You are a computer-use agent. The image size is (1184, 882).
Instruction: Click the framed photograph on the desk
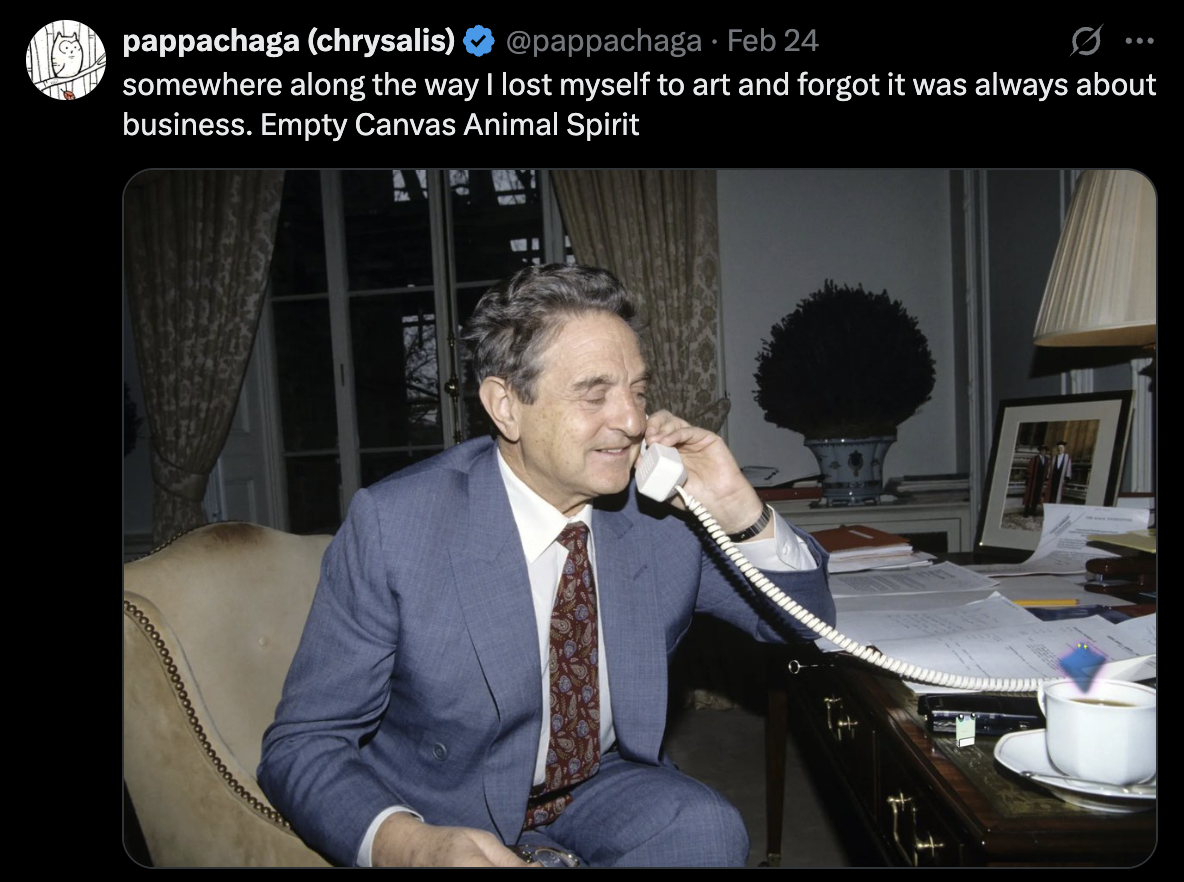click(x=1054, y=470)
